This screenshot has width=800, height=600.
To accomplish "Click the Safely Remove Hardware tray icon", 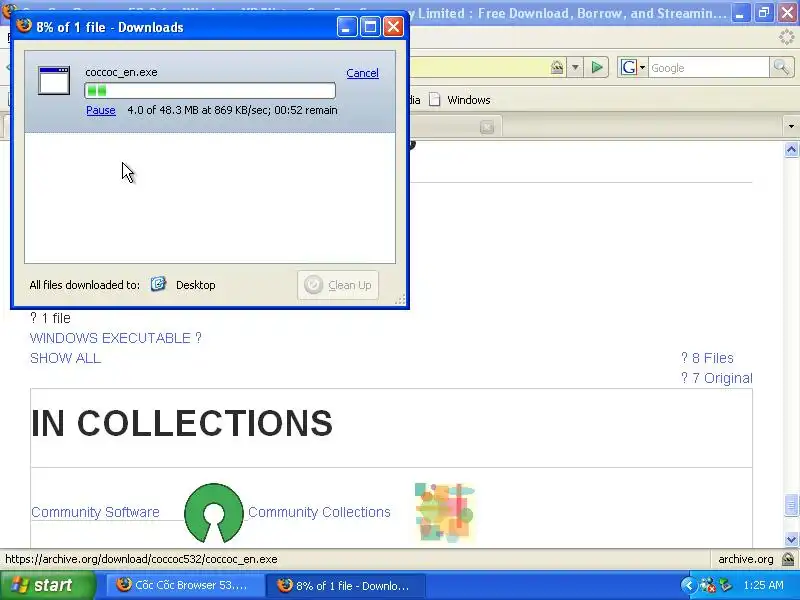I will pos(725,585).
